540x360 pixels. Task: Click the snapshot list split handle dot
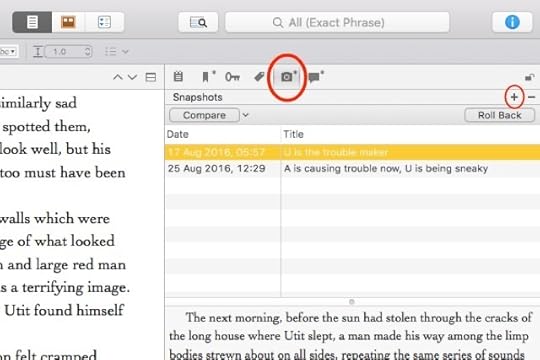coord(352,302)
